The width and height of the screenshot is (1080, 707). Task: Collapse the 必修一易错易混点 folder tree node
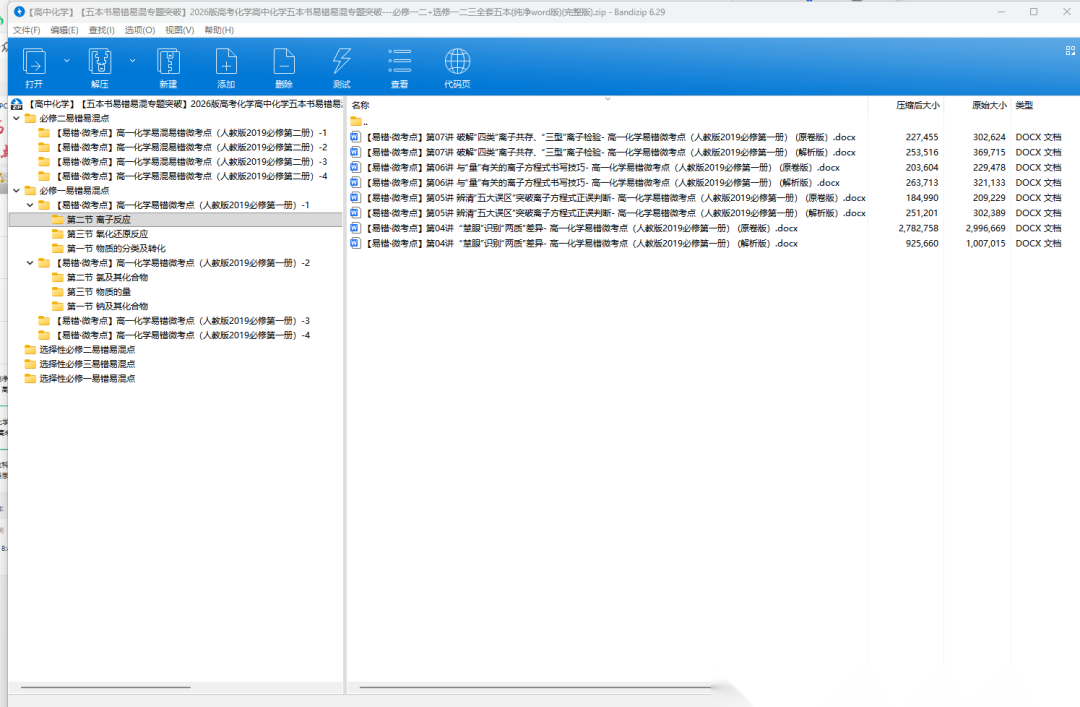pyautogui.click(x=17, y=190)
